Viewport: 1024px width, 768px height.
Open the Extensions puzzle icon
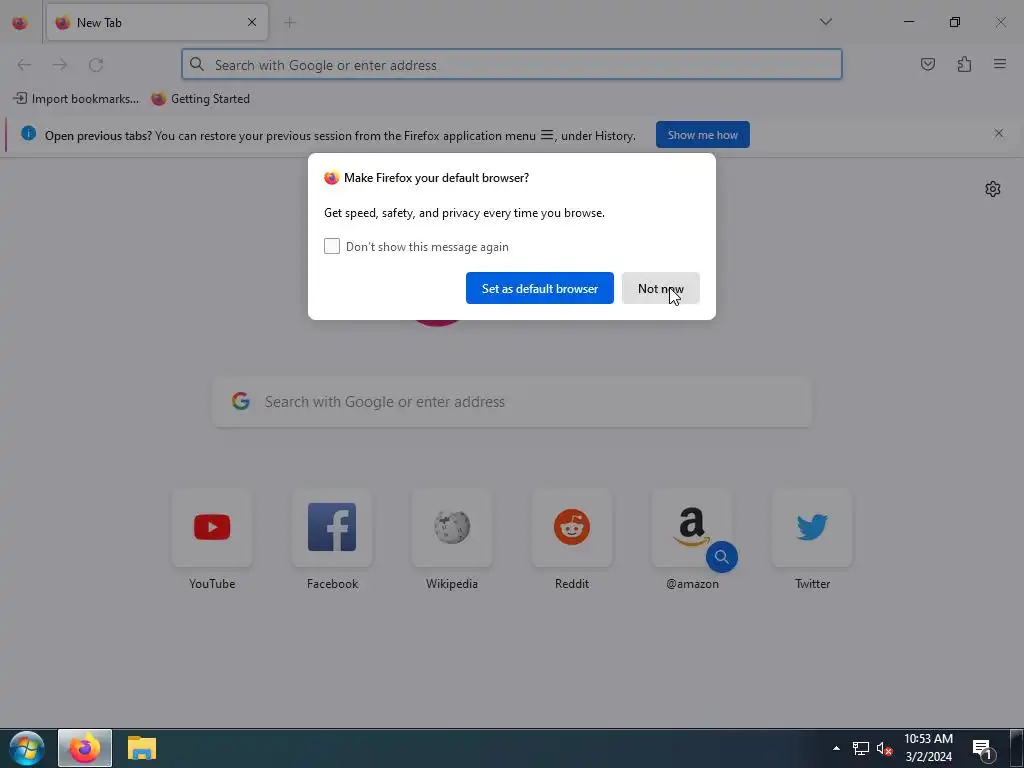964,64
